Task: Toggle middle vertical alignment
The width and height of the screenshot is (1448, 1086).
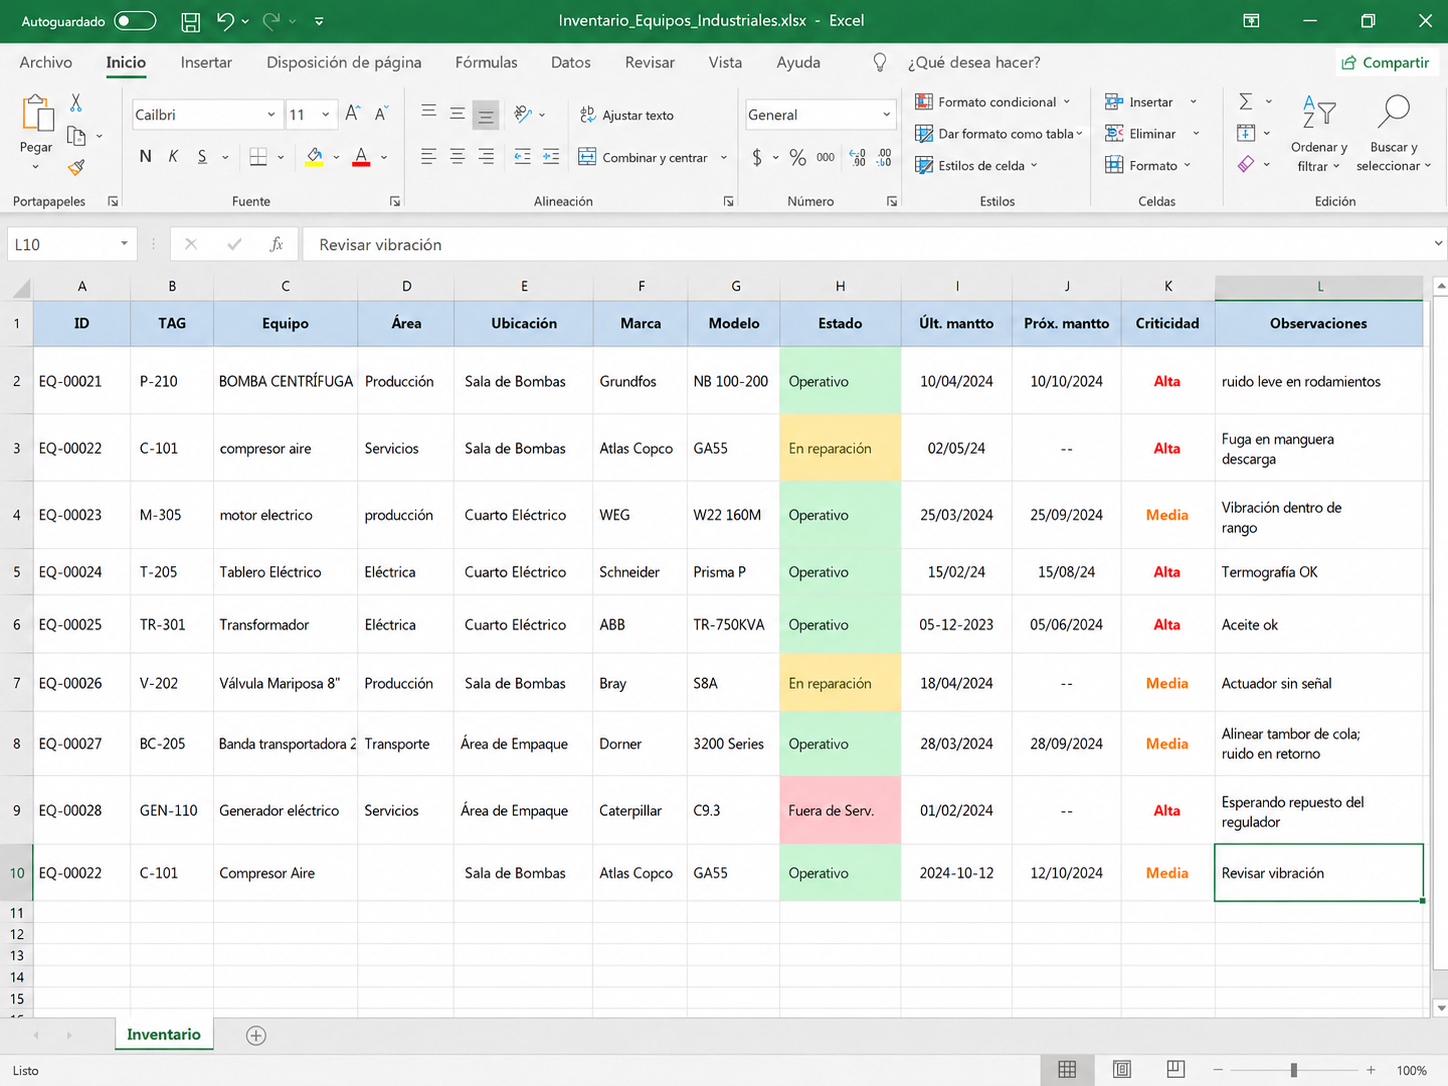Action: click(457, 114)
